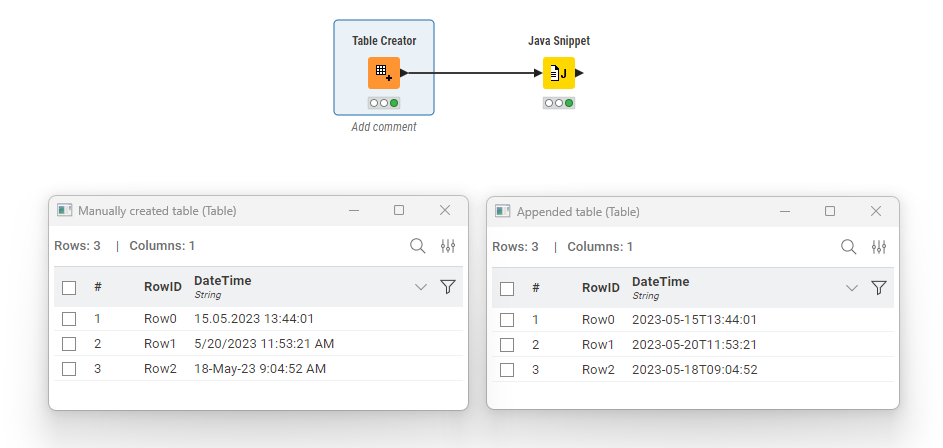Open column settings in Manually created table
The image size is (943, 448).
coord(448,246)
